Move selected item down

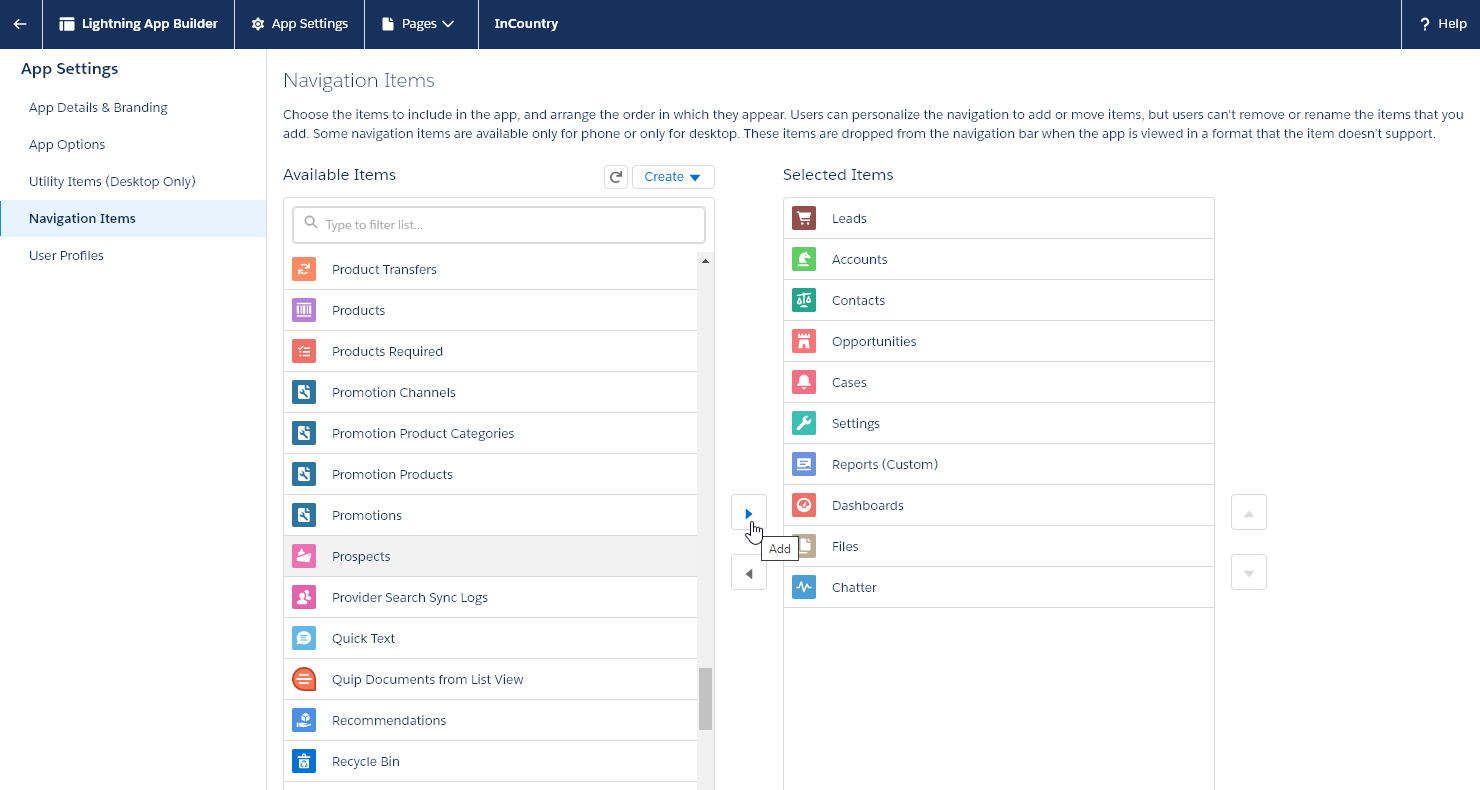click(x=1249, y=573)
